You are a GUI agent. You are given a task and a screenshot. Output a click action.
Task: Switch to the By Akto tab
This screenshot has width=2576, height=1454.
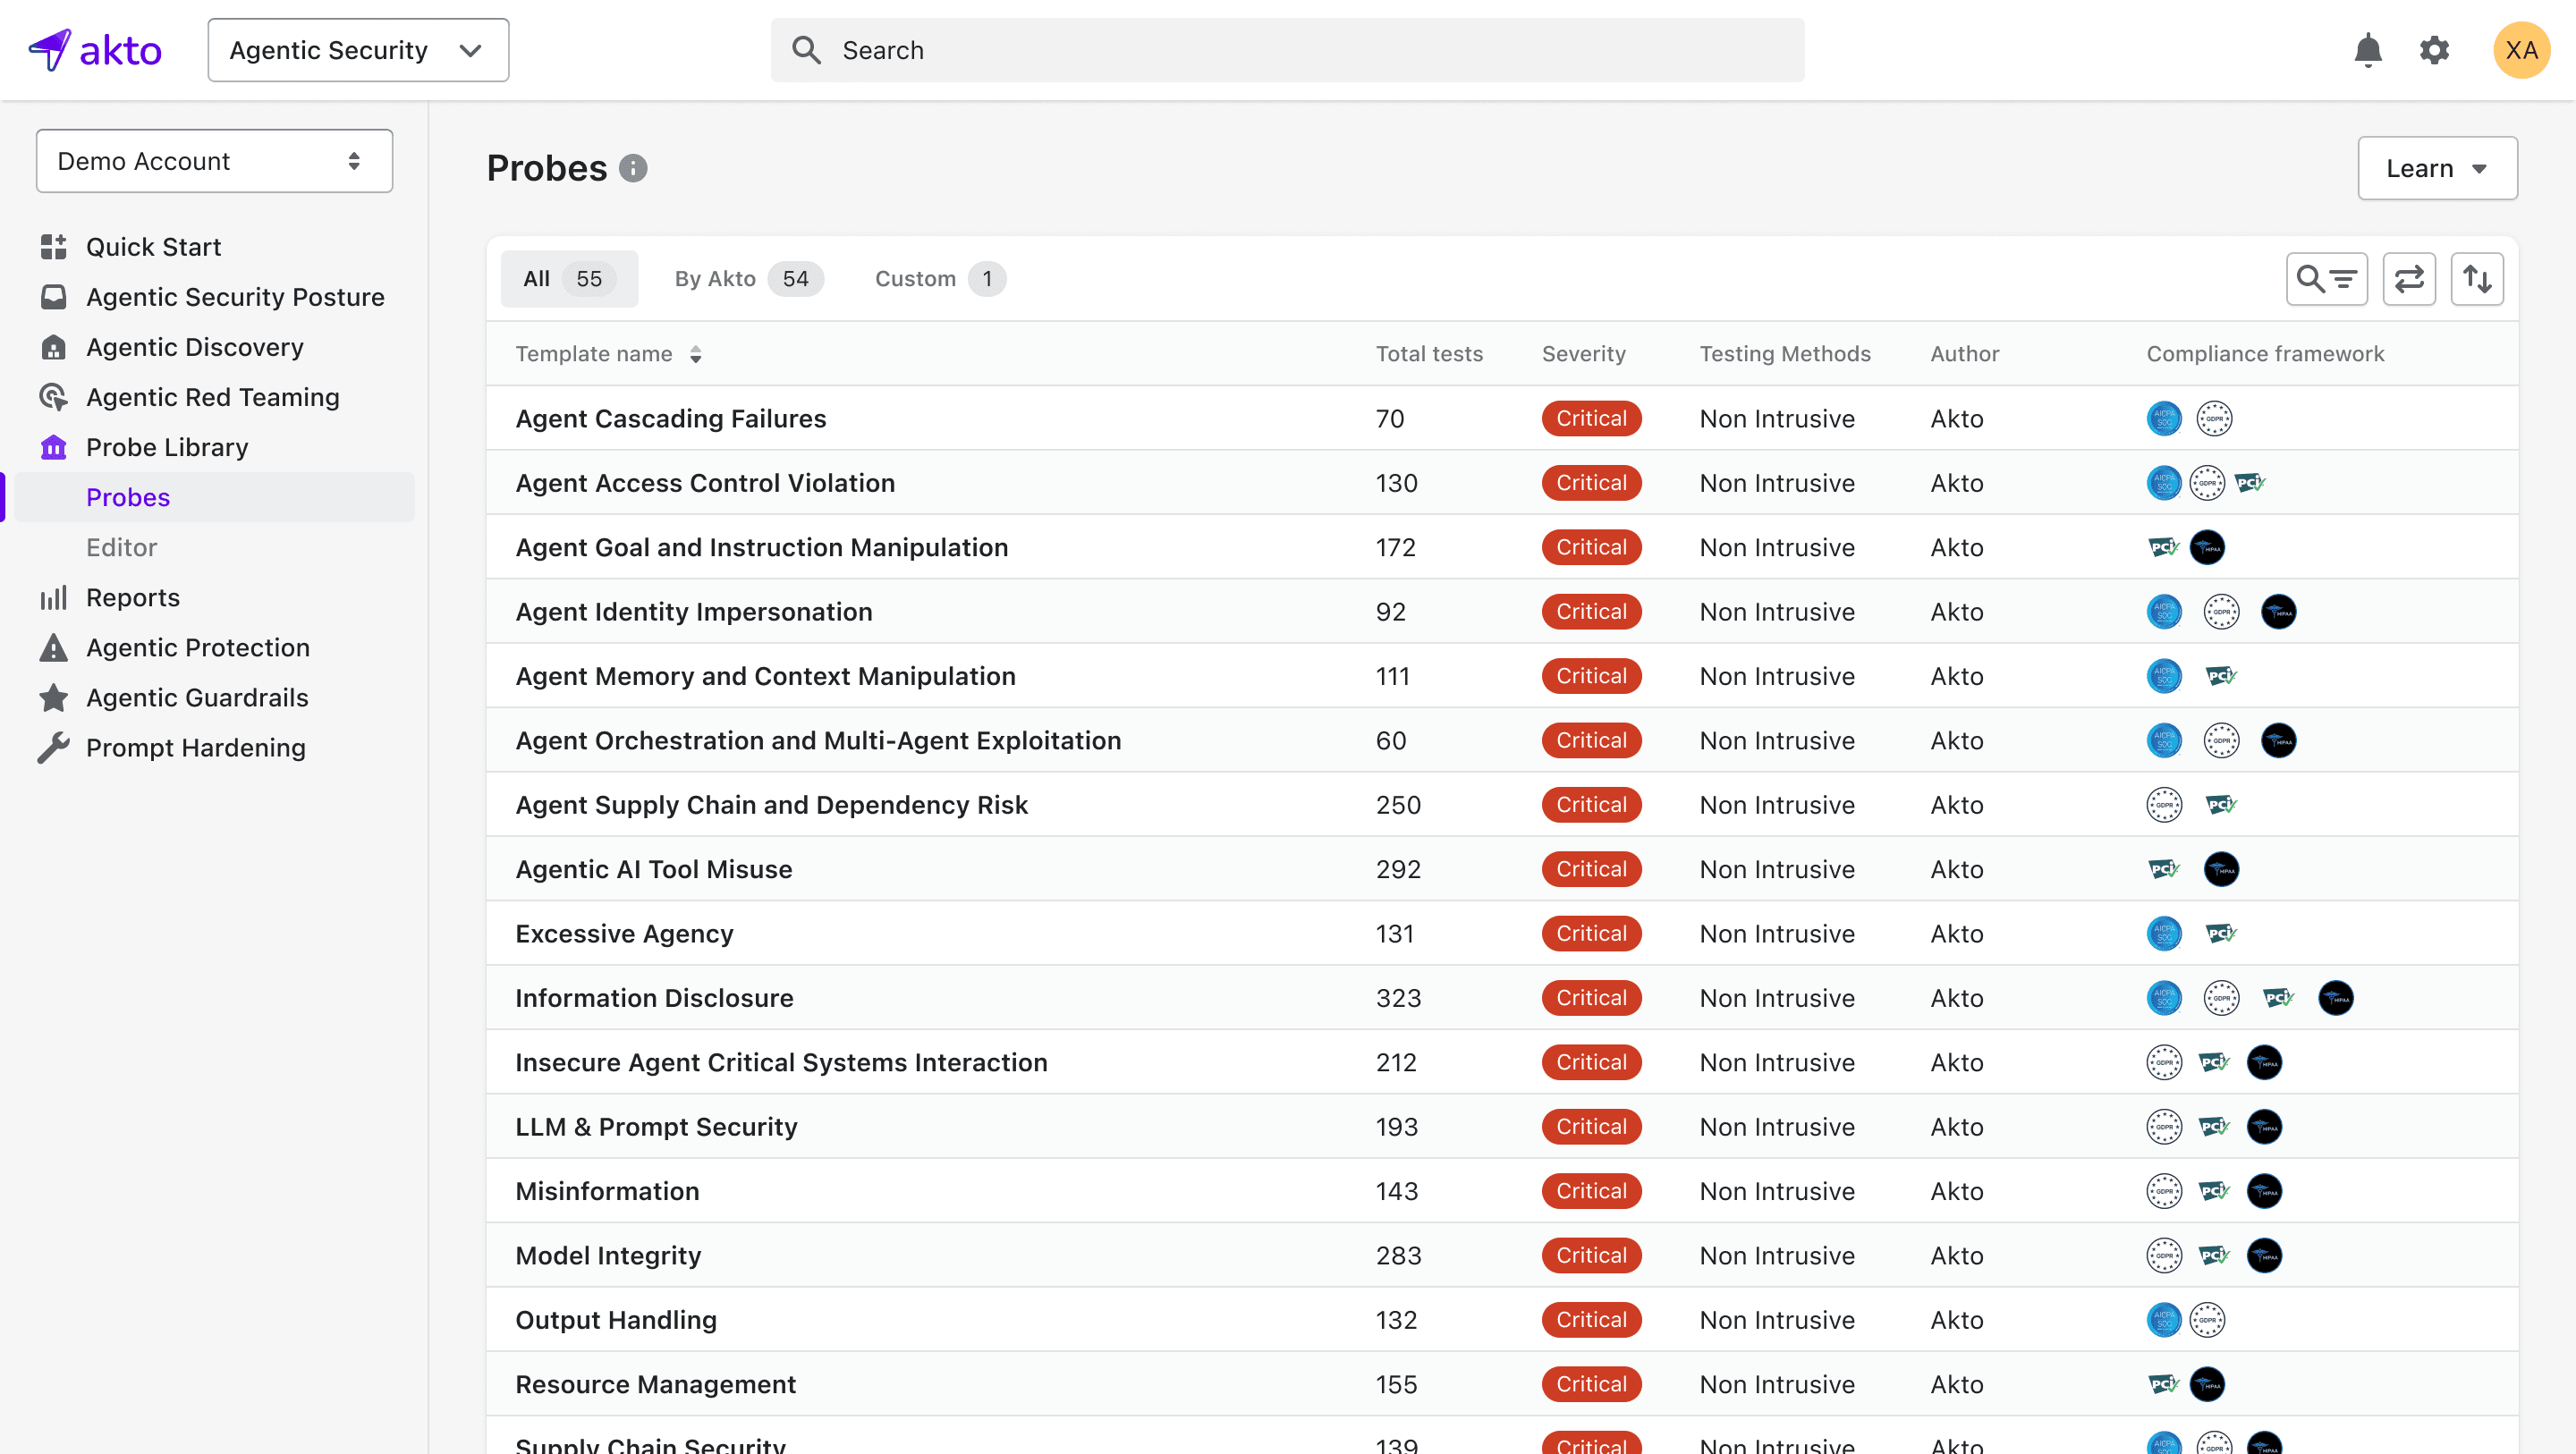click(746, 279)
